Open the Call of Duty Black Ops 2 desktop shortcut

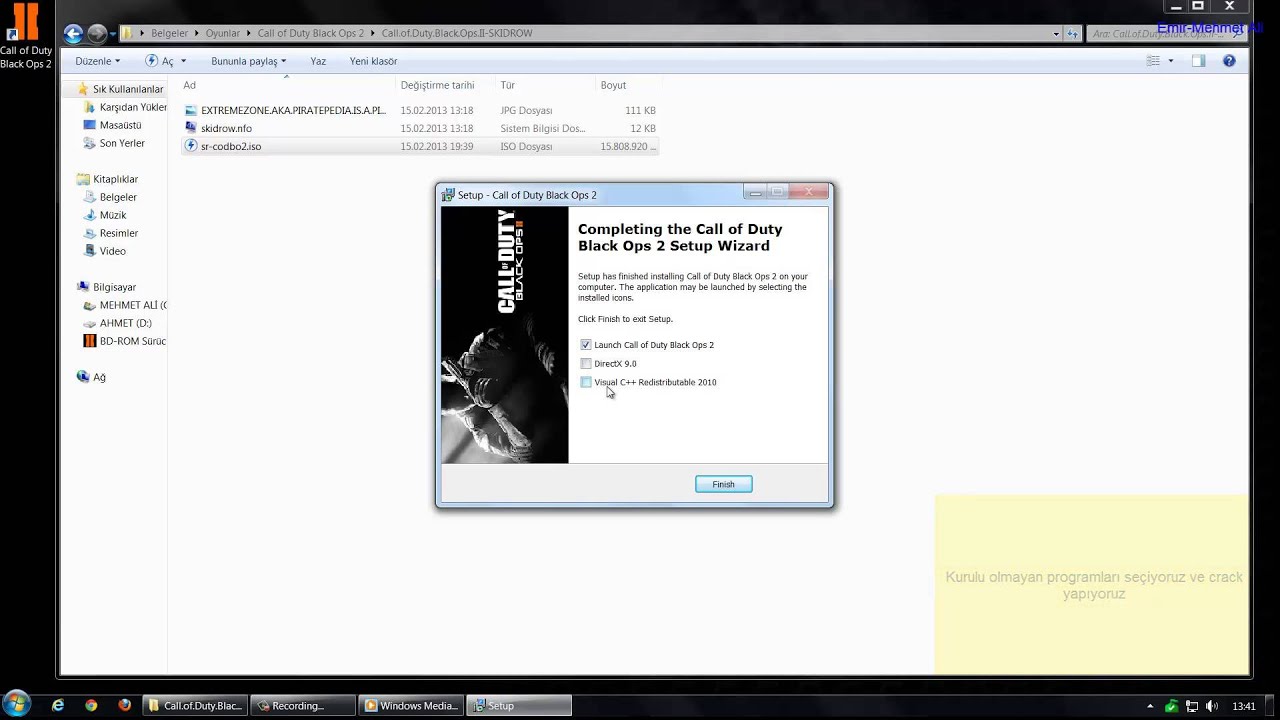tap(26, 36)
